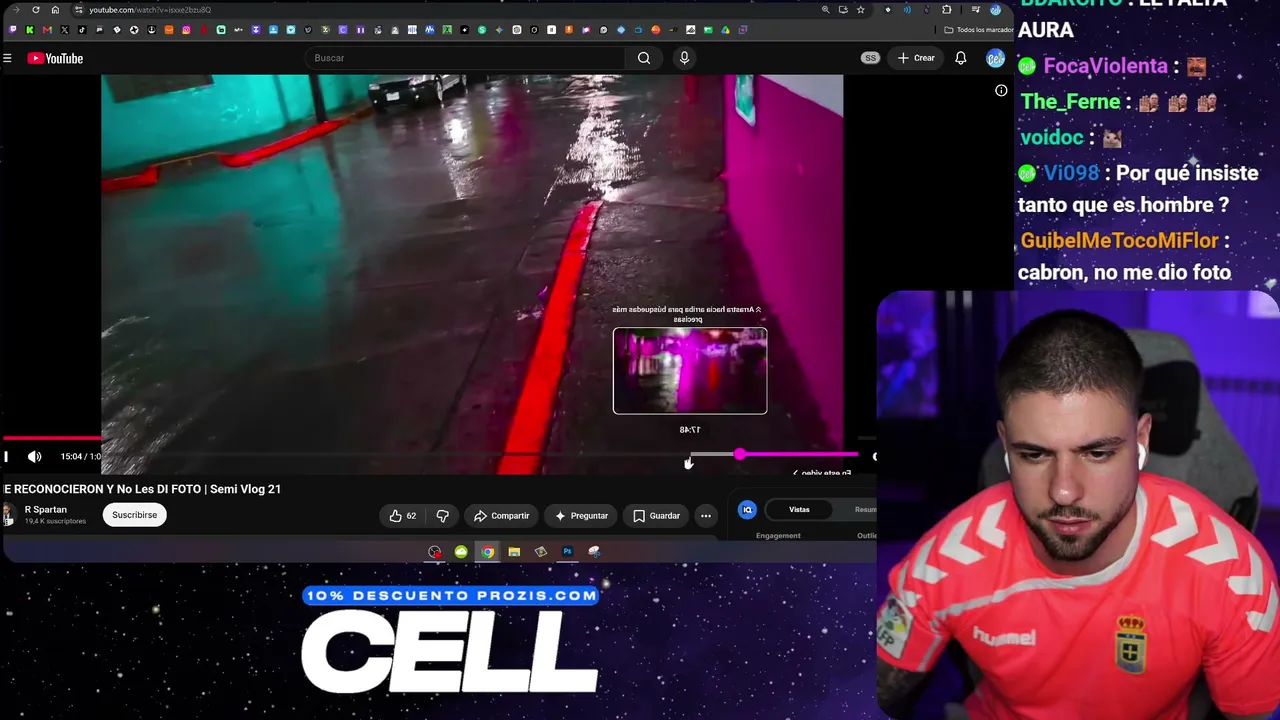The width and height of the screenshot is (1280, 720).
Task: Open the more actions three-dot menu
Action: (x=706, y=516)
